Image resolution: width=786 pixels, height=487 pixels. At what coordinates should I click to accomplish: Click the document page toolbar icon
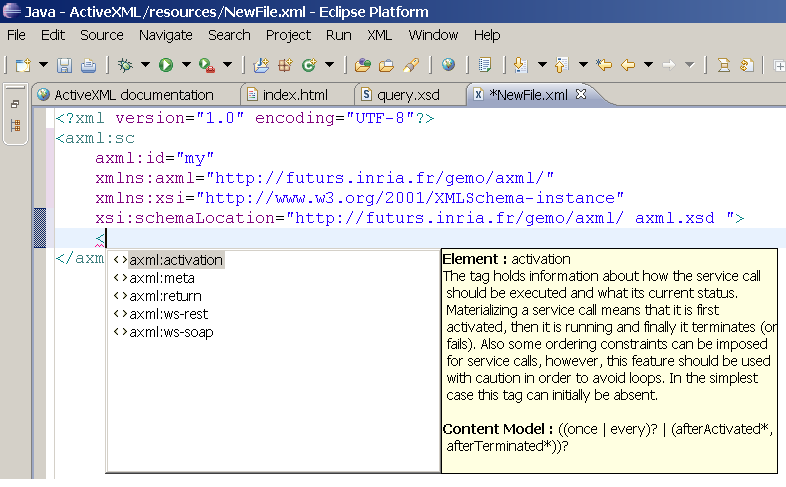point(485,65)
